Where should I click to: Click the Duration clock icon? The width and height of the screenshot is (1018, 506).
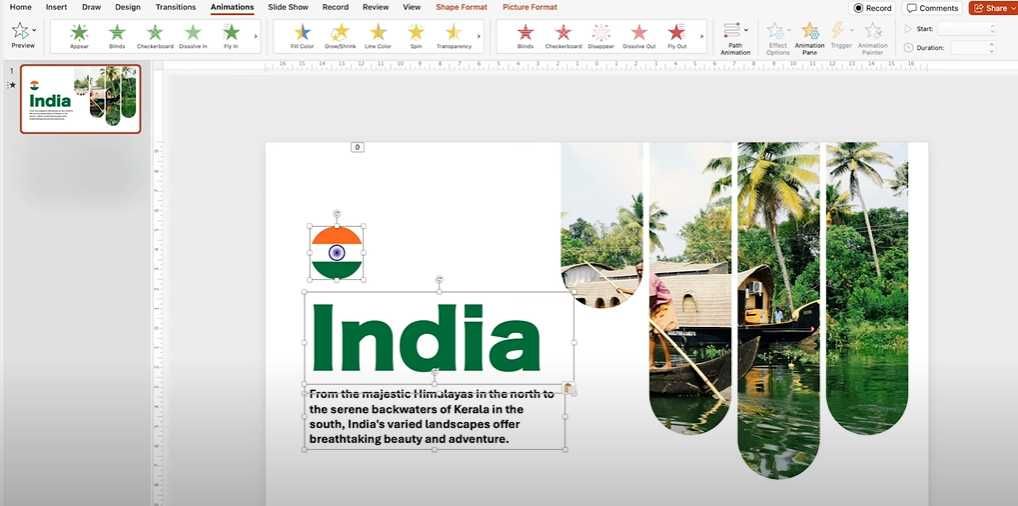tap(908, 47)
